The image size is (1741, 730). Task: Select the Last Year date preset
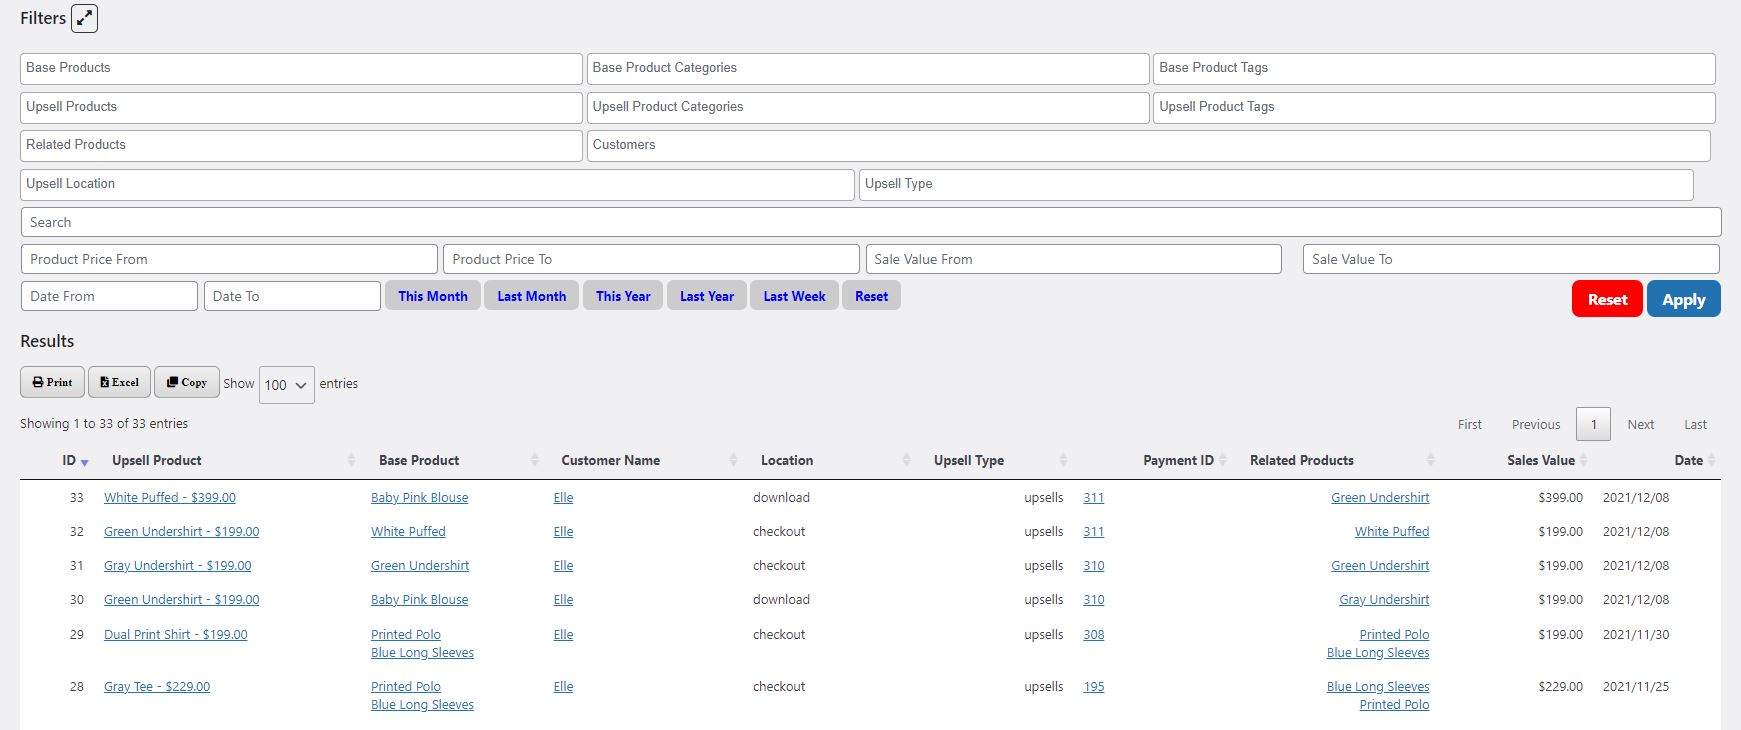(x=707, y=296)
